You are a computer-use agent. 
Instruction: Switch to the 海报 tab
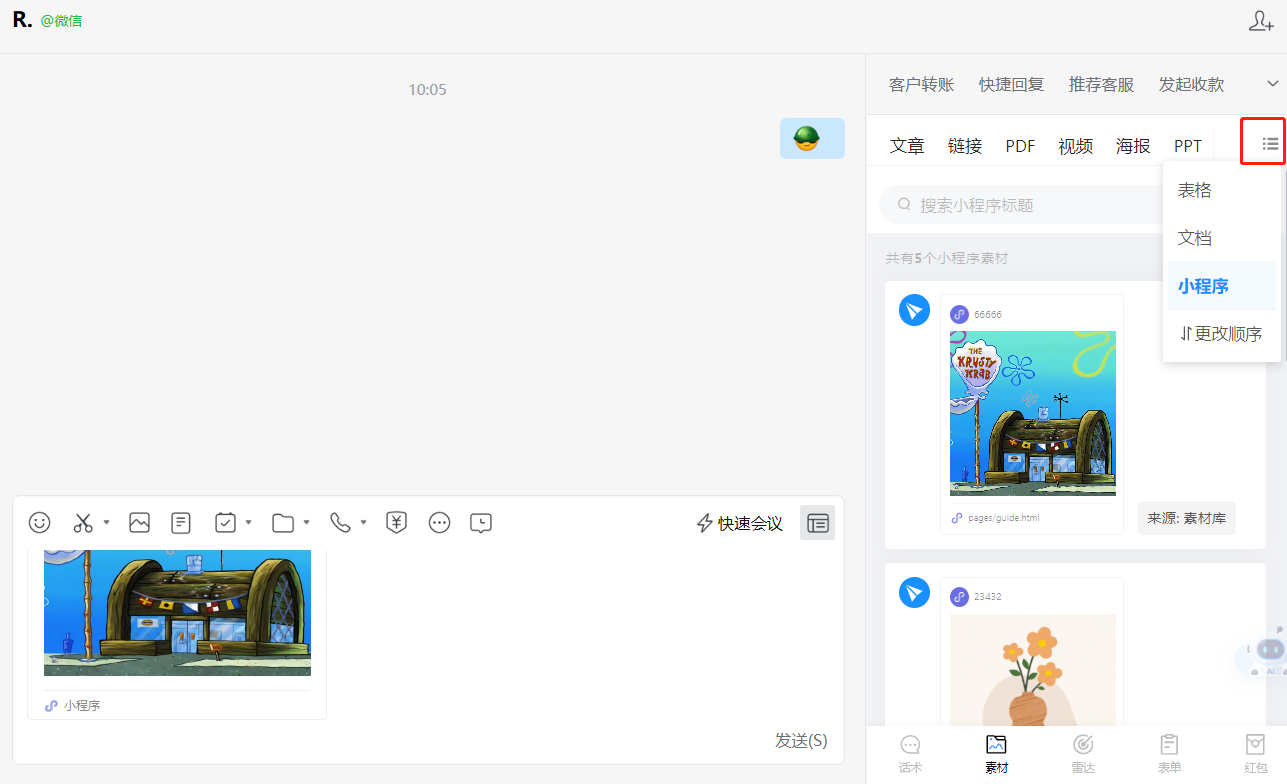pos(1133,146)
